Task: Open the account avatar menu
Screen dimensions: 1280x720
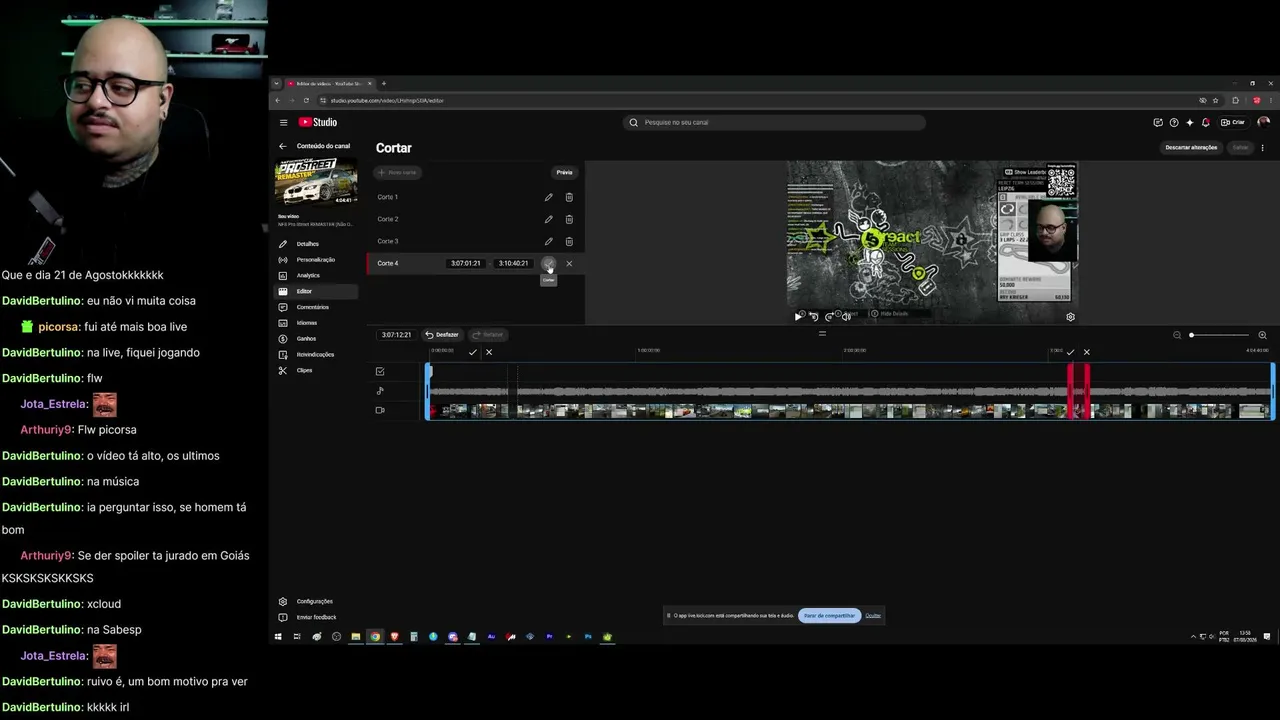Action: 1263,122
